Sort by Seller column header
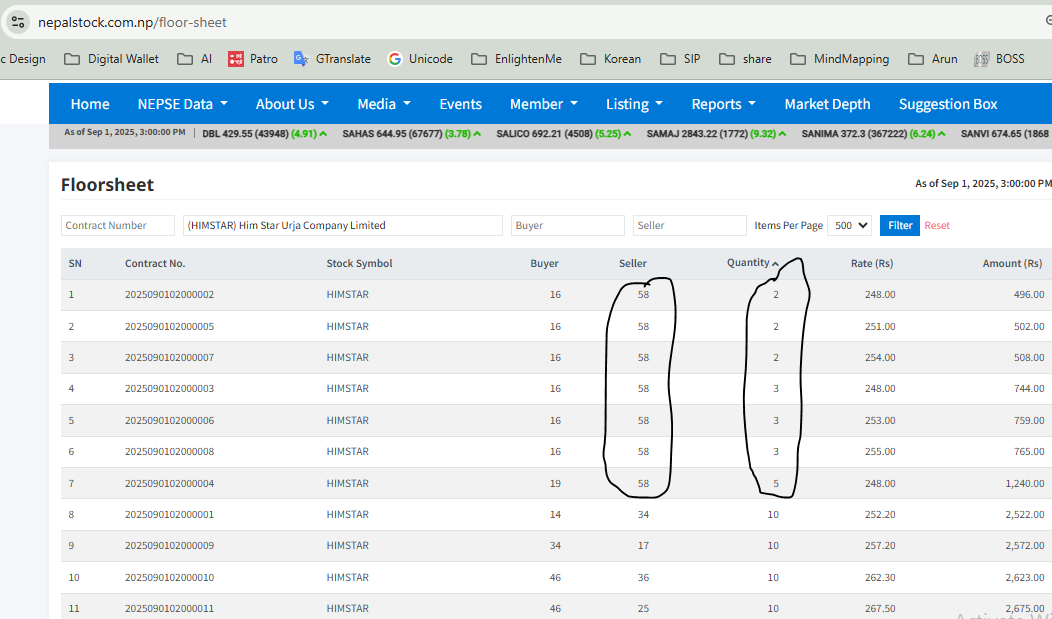The height and width of the screenshot is (619, 1052). point(633,264)
